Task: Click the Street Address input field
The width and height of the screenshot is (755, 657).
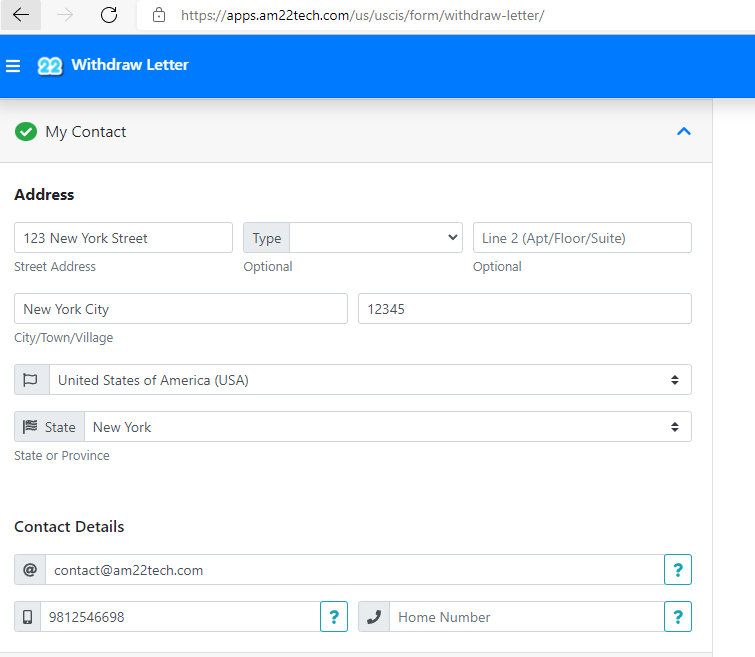Action: (x=123, y=238)
